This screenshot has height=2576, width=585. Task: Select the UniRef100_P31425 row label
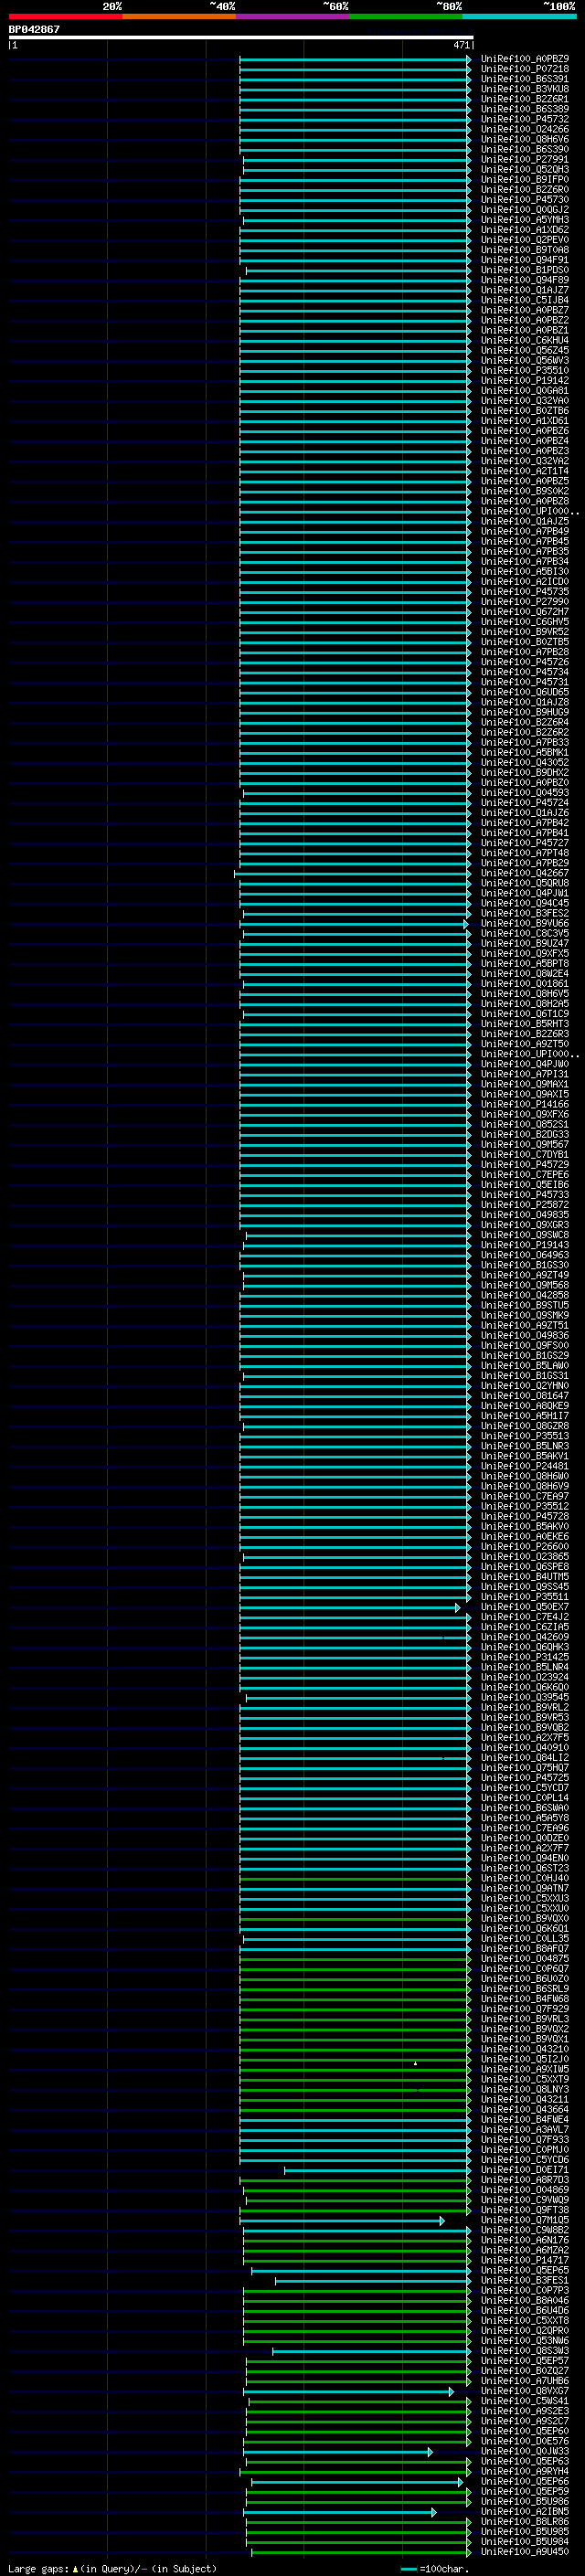(x=525, y=1657)
